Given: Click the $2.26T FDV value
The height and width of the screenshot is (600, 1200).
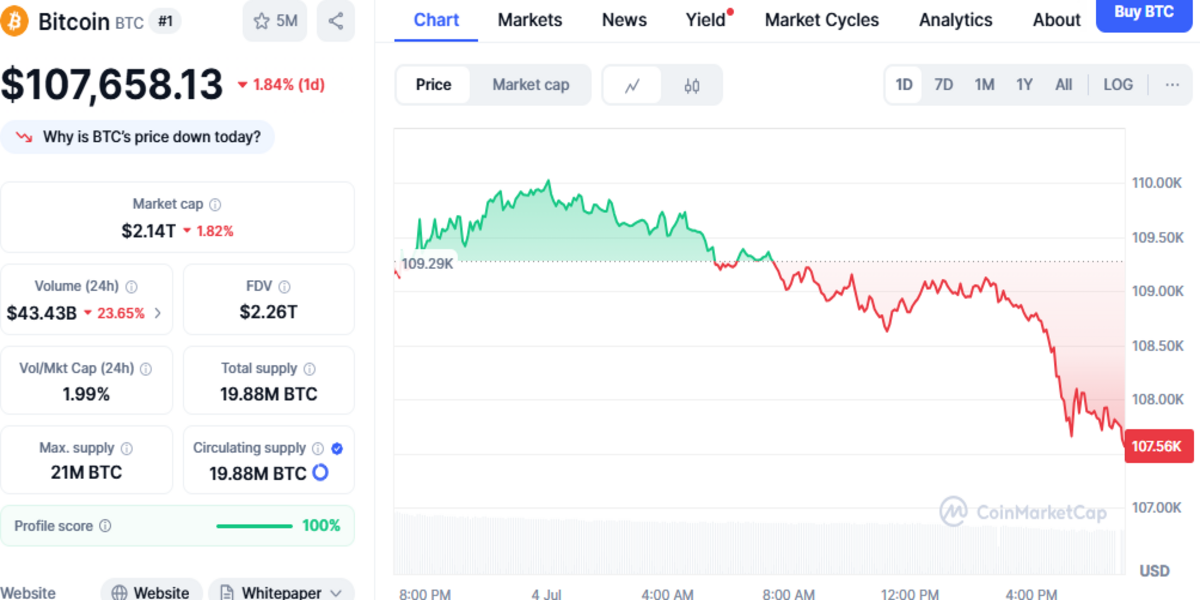Looking at the screenshot, I should [x=268, y=313].
